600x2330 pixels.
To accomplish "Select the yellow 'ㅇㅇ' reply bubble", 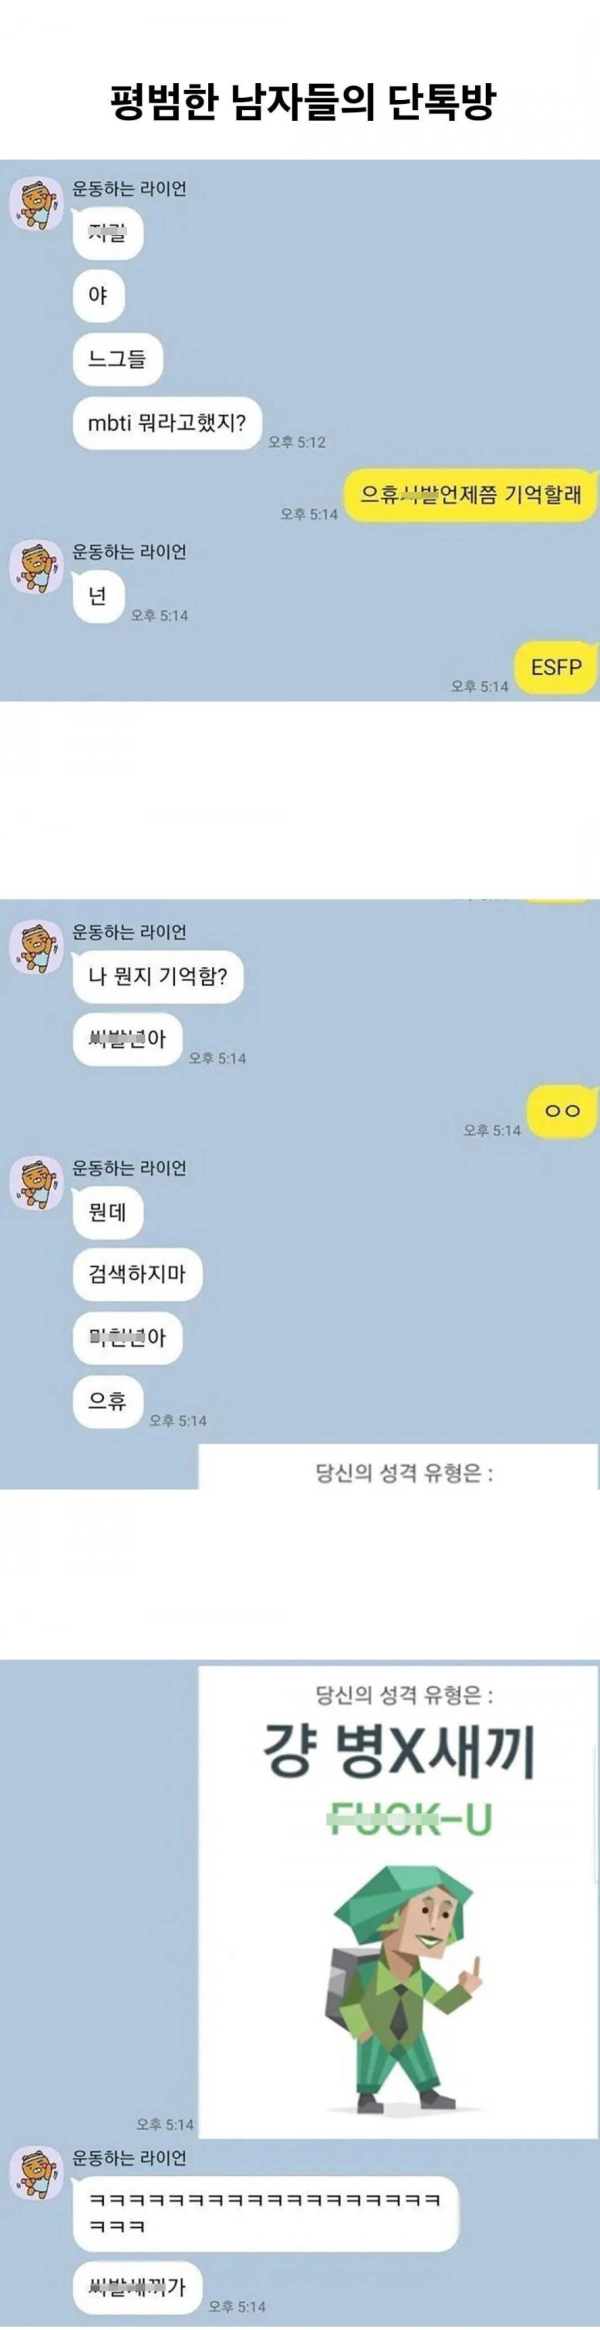I will (563, 1111).
